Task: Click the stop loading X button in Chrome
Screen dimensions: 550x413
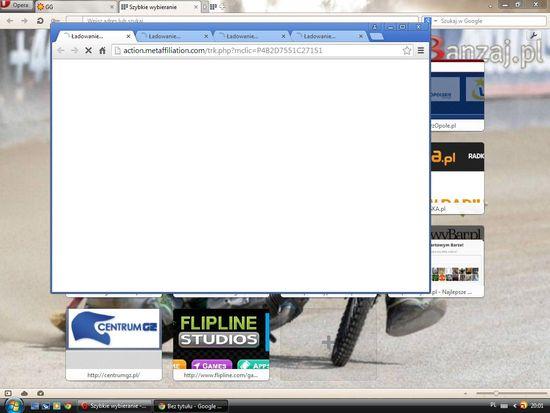Action: pos(88,51)
